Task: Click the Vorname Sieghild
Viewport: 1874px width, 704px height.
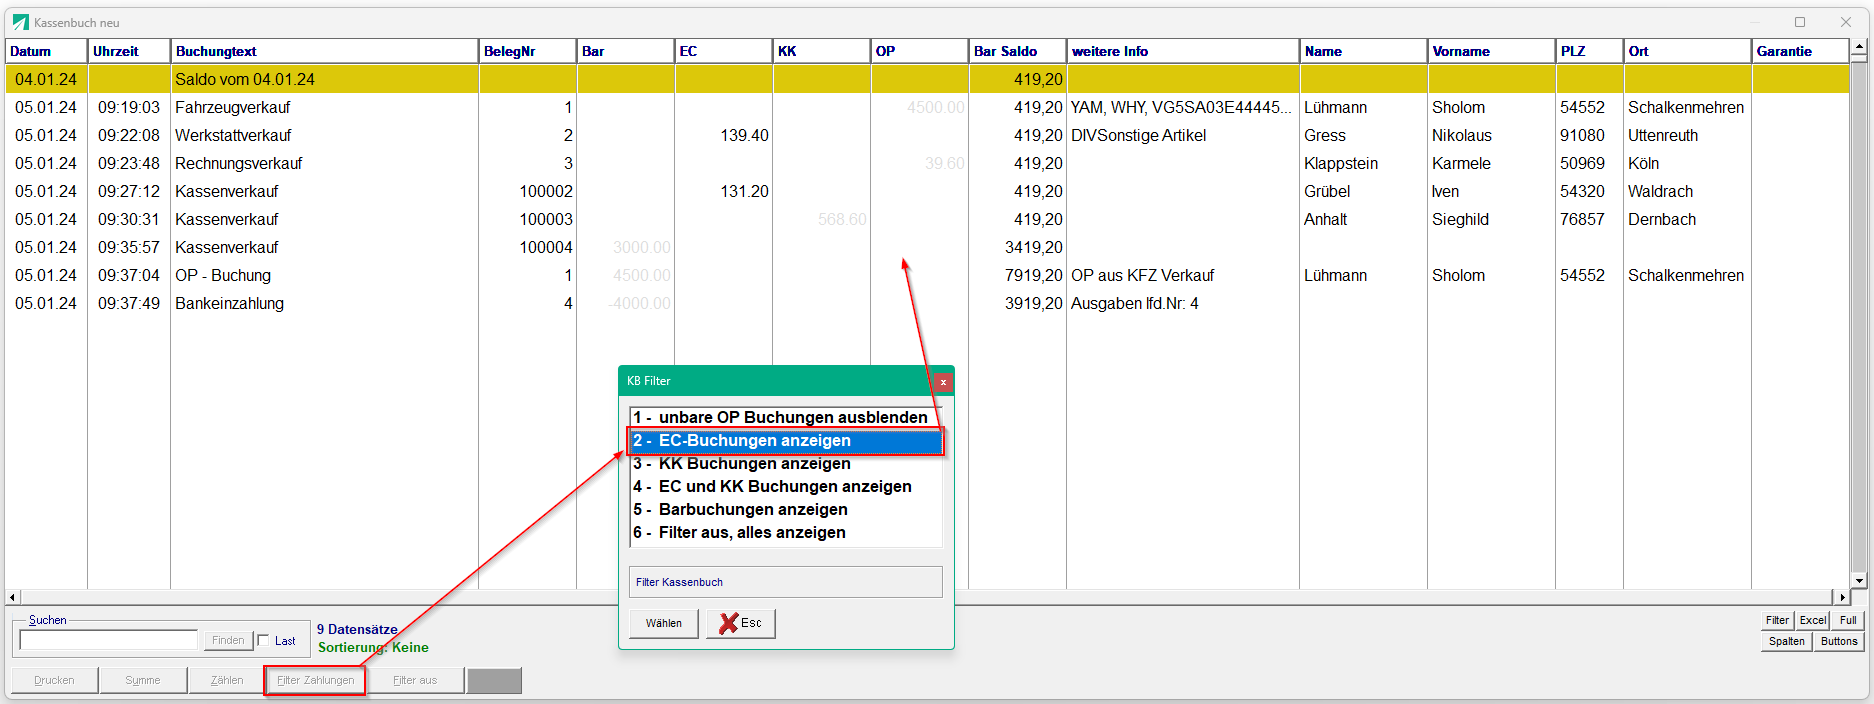Action: pyautogui.click(x=1460, y=219)
